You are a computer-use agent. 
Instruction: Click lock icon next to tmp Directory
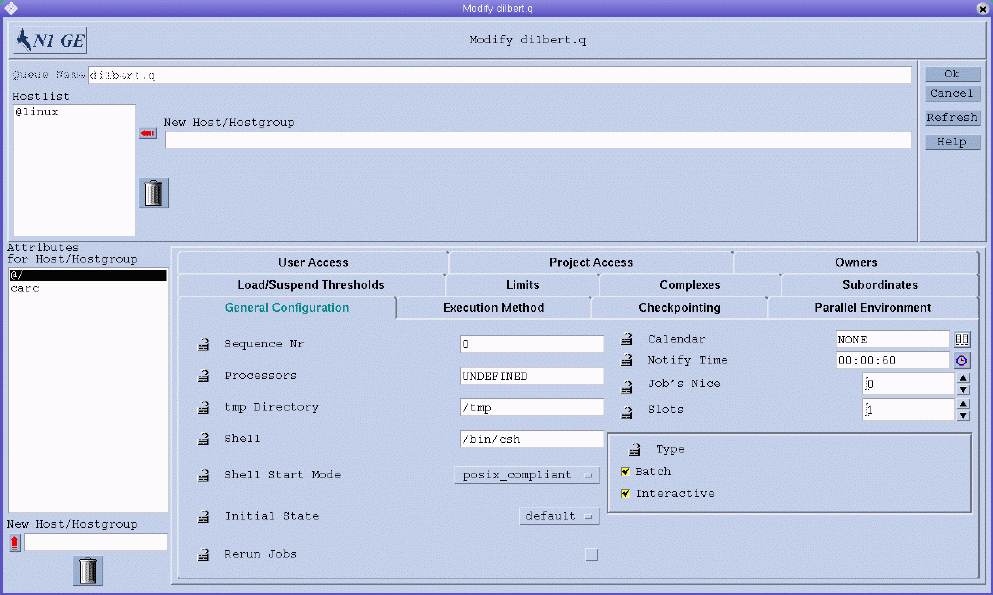203,408
